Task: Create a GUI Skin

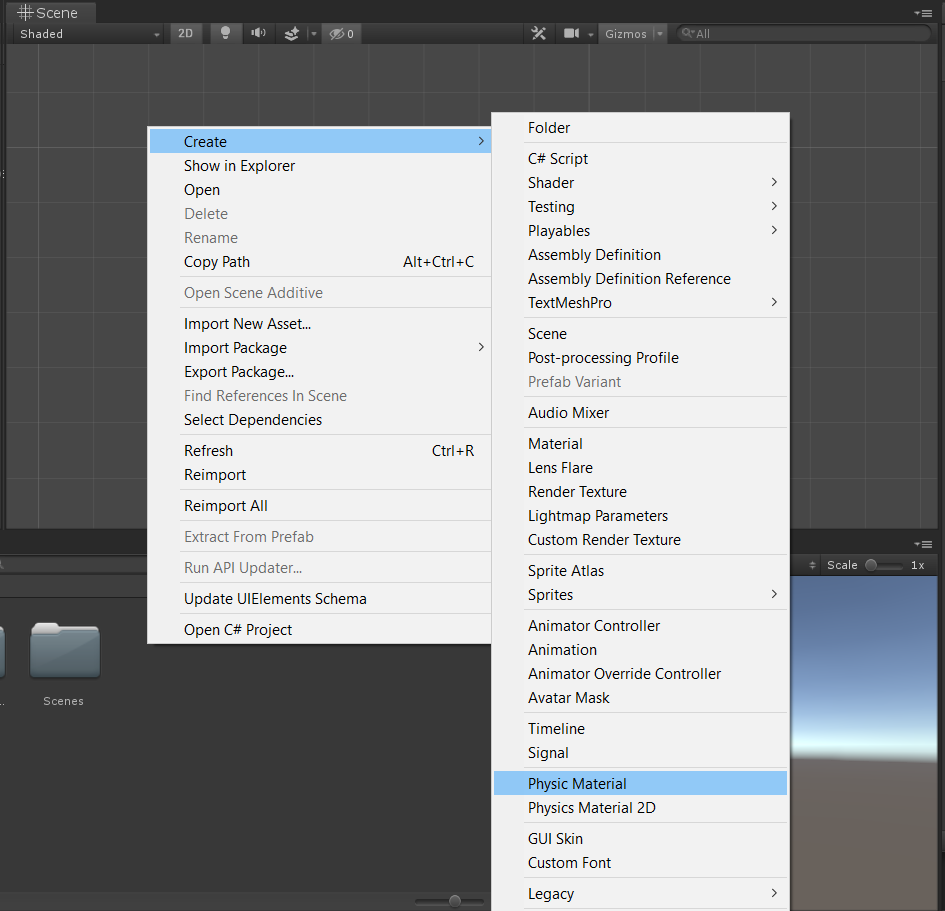Action: [640, 839]
